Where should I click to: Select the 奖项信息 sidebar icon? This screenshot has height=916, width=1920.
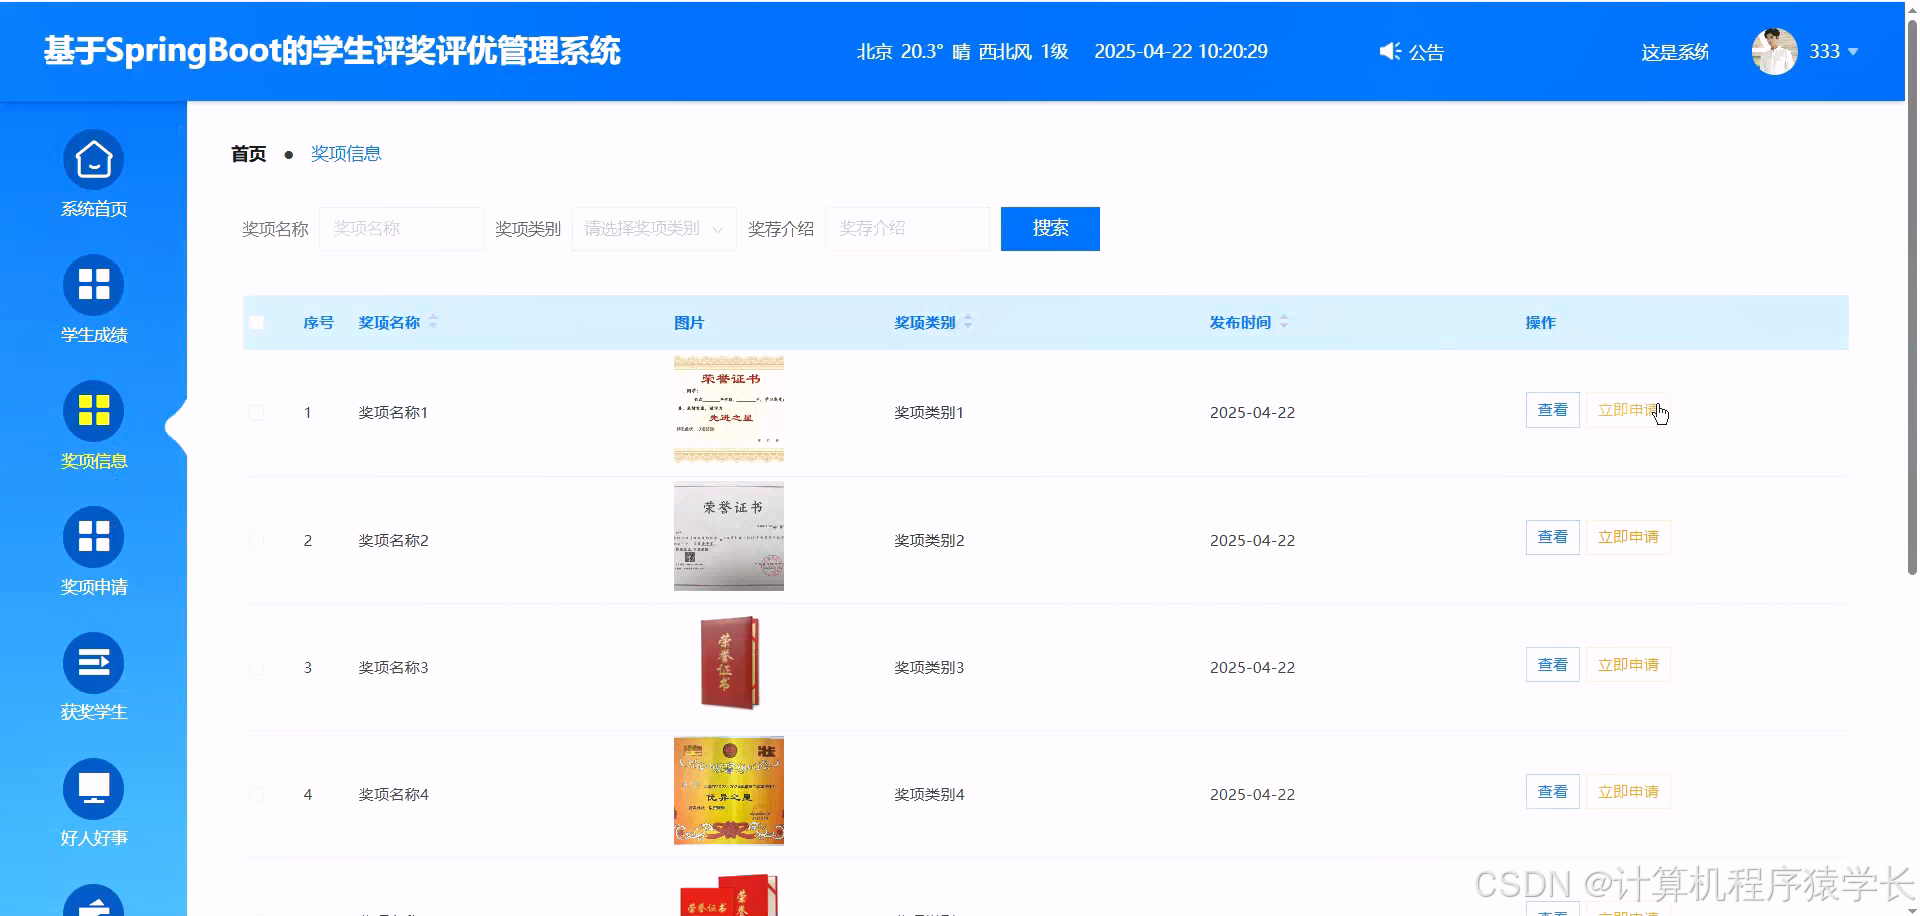[x=94, y=411]
